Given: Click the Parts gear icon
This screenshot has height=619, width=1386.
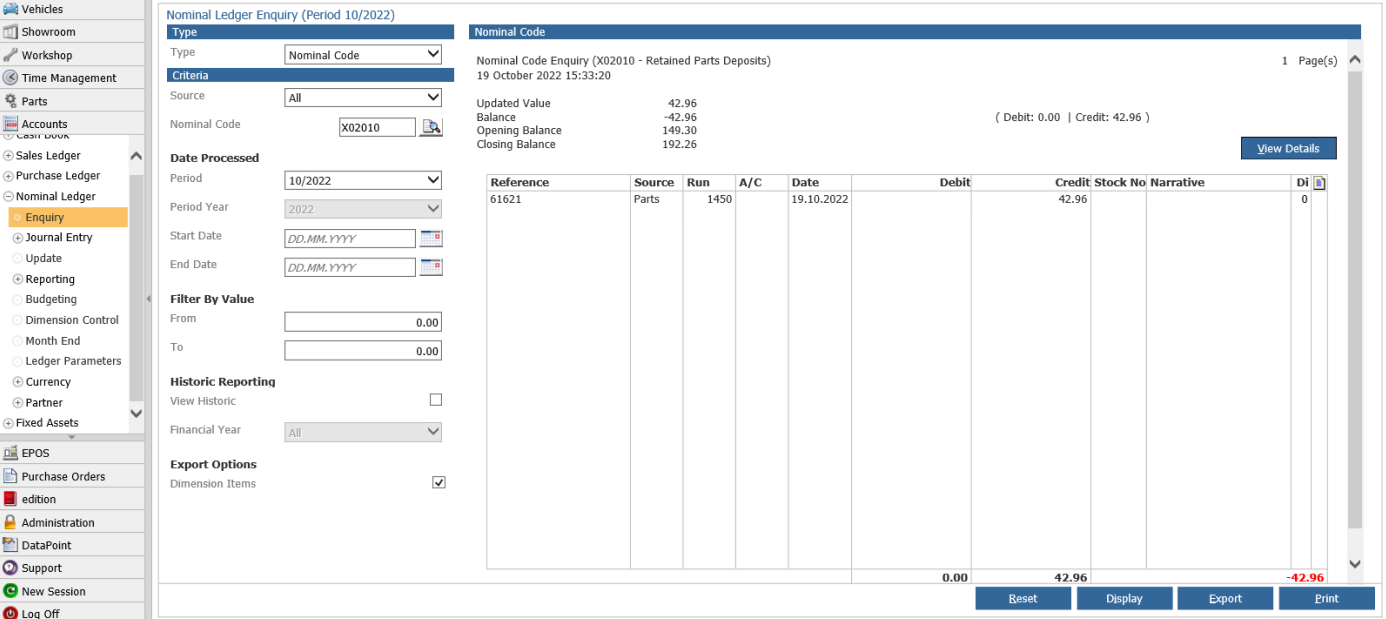Looking at the screenshot, I should point(10,101).
